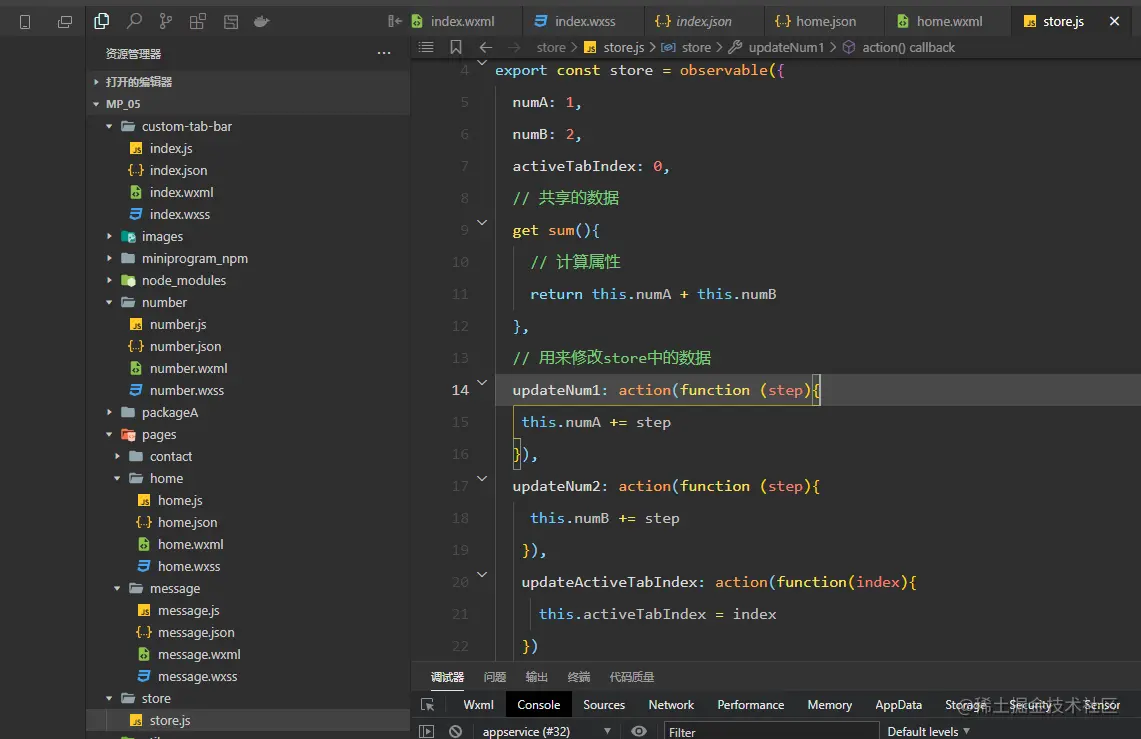Open message.json file in explorer tree

tap(248, 632)
